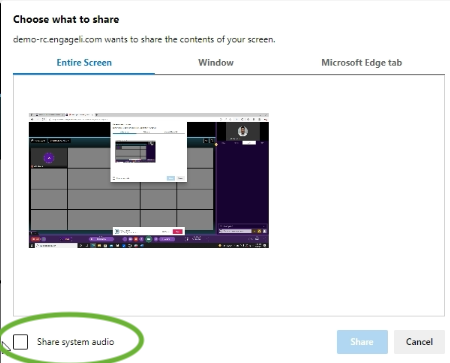Viewport: 450px width, 363px height.
Task: Enable the Share system audio checkbox
Action: pos(20,342)
